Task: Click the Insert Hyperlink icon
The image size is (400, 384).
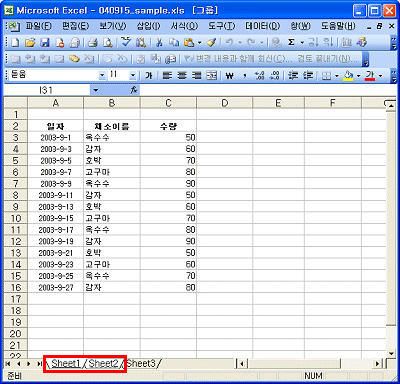Action: pos(276,42)
